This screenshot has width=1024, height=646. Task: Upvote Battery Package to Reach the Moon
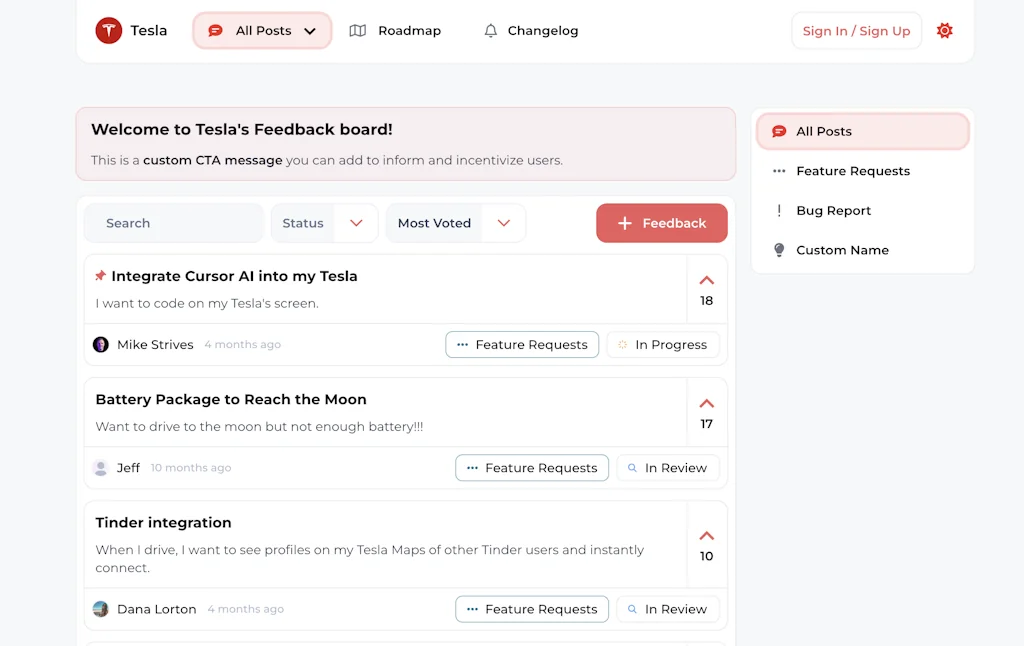click(706, 404)
